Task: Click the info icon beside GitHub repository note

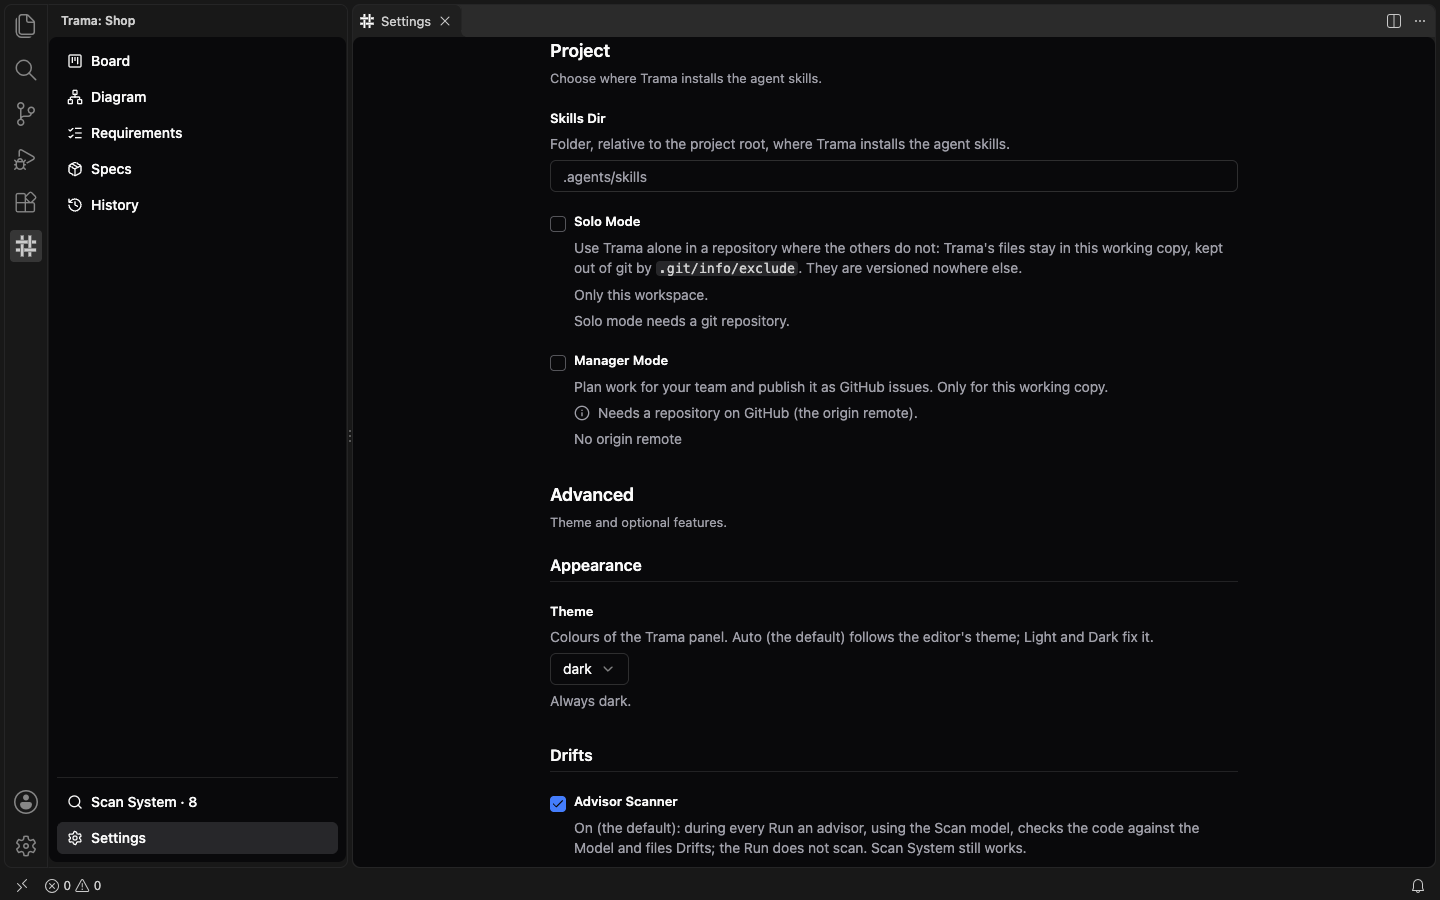Action: tap(582, 413)
